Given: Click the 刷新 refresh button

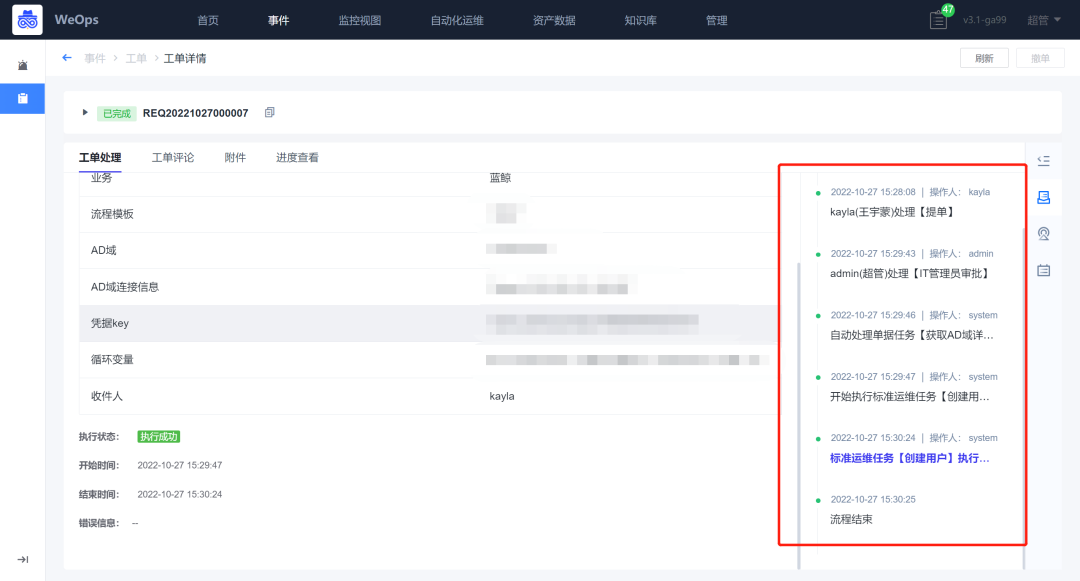Looking at the screenshot, I should [984, 57].
